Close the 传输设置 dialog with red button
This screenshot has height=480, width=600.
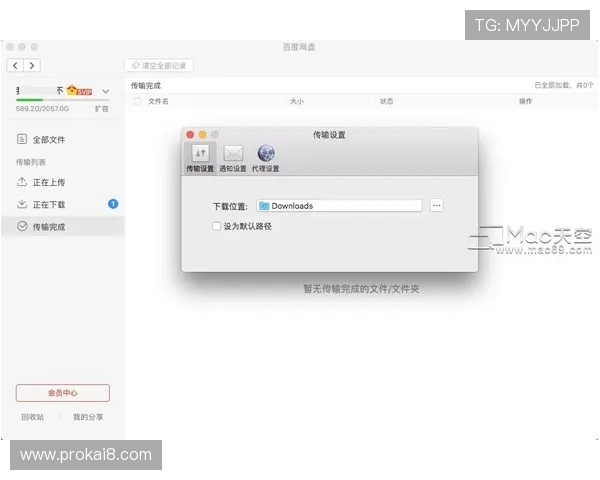tap(190, 135)
